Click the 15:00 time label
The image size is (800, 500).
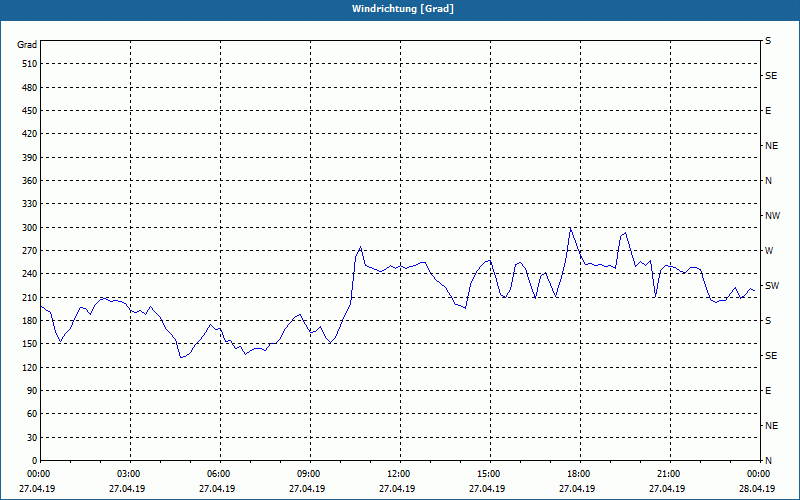click(x=488, y=474)
